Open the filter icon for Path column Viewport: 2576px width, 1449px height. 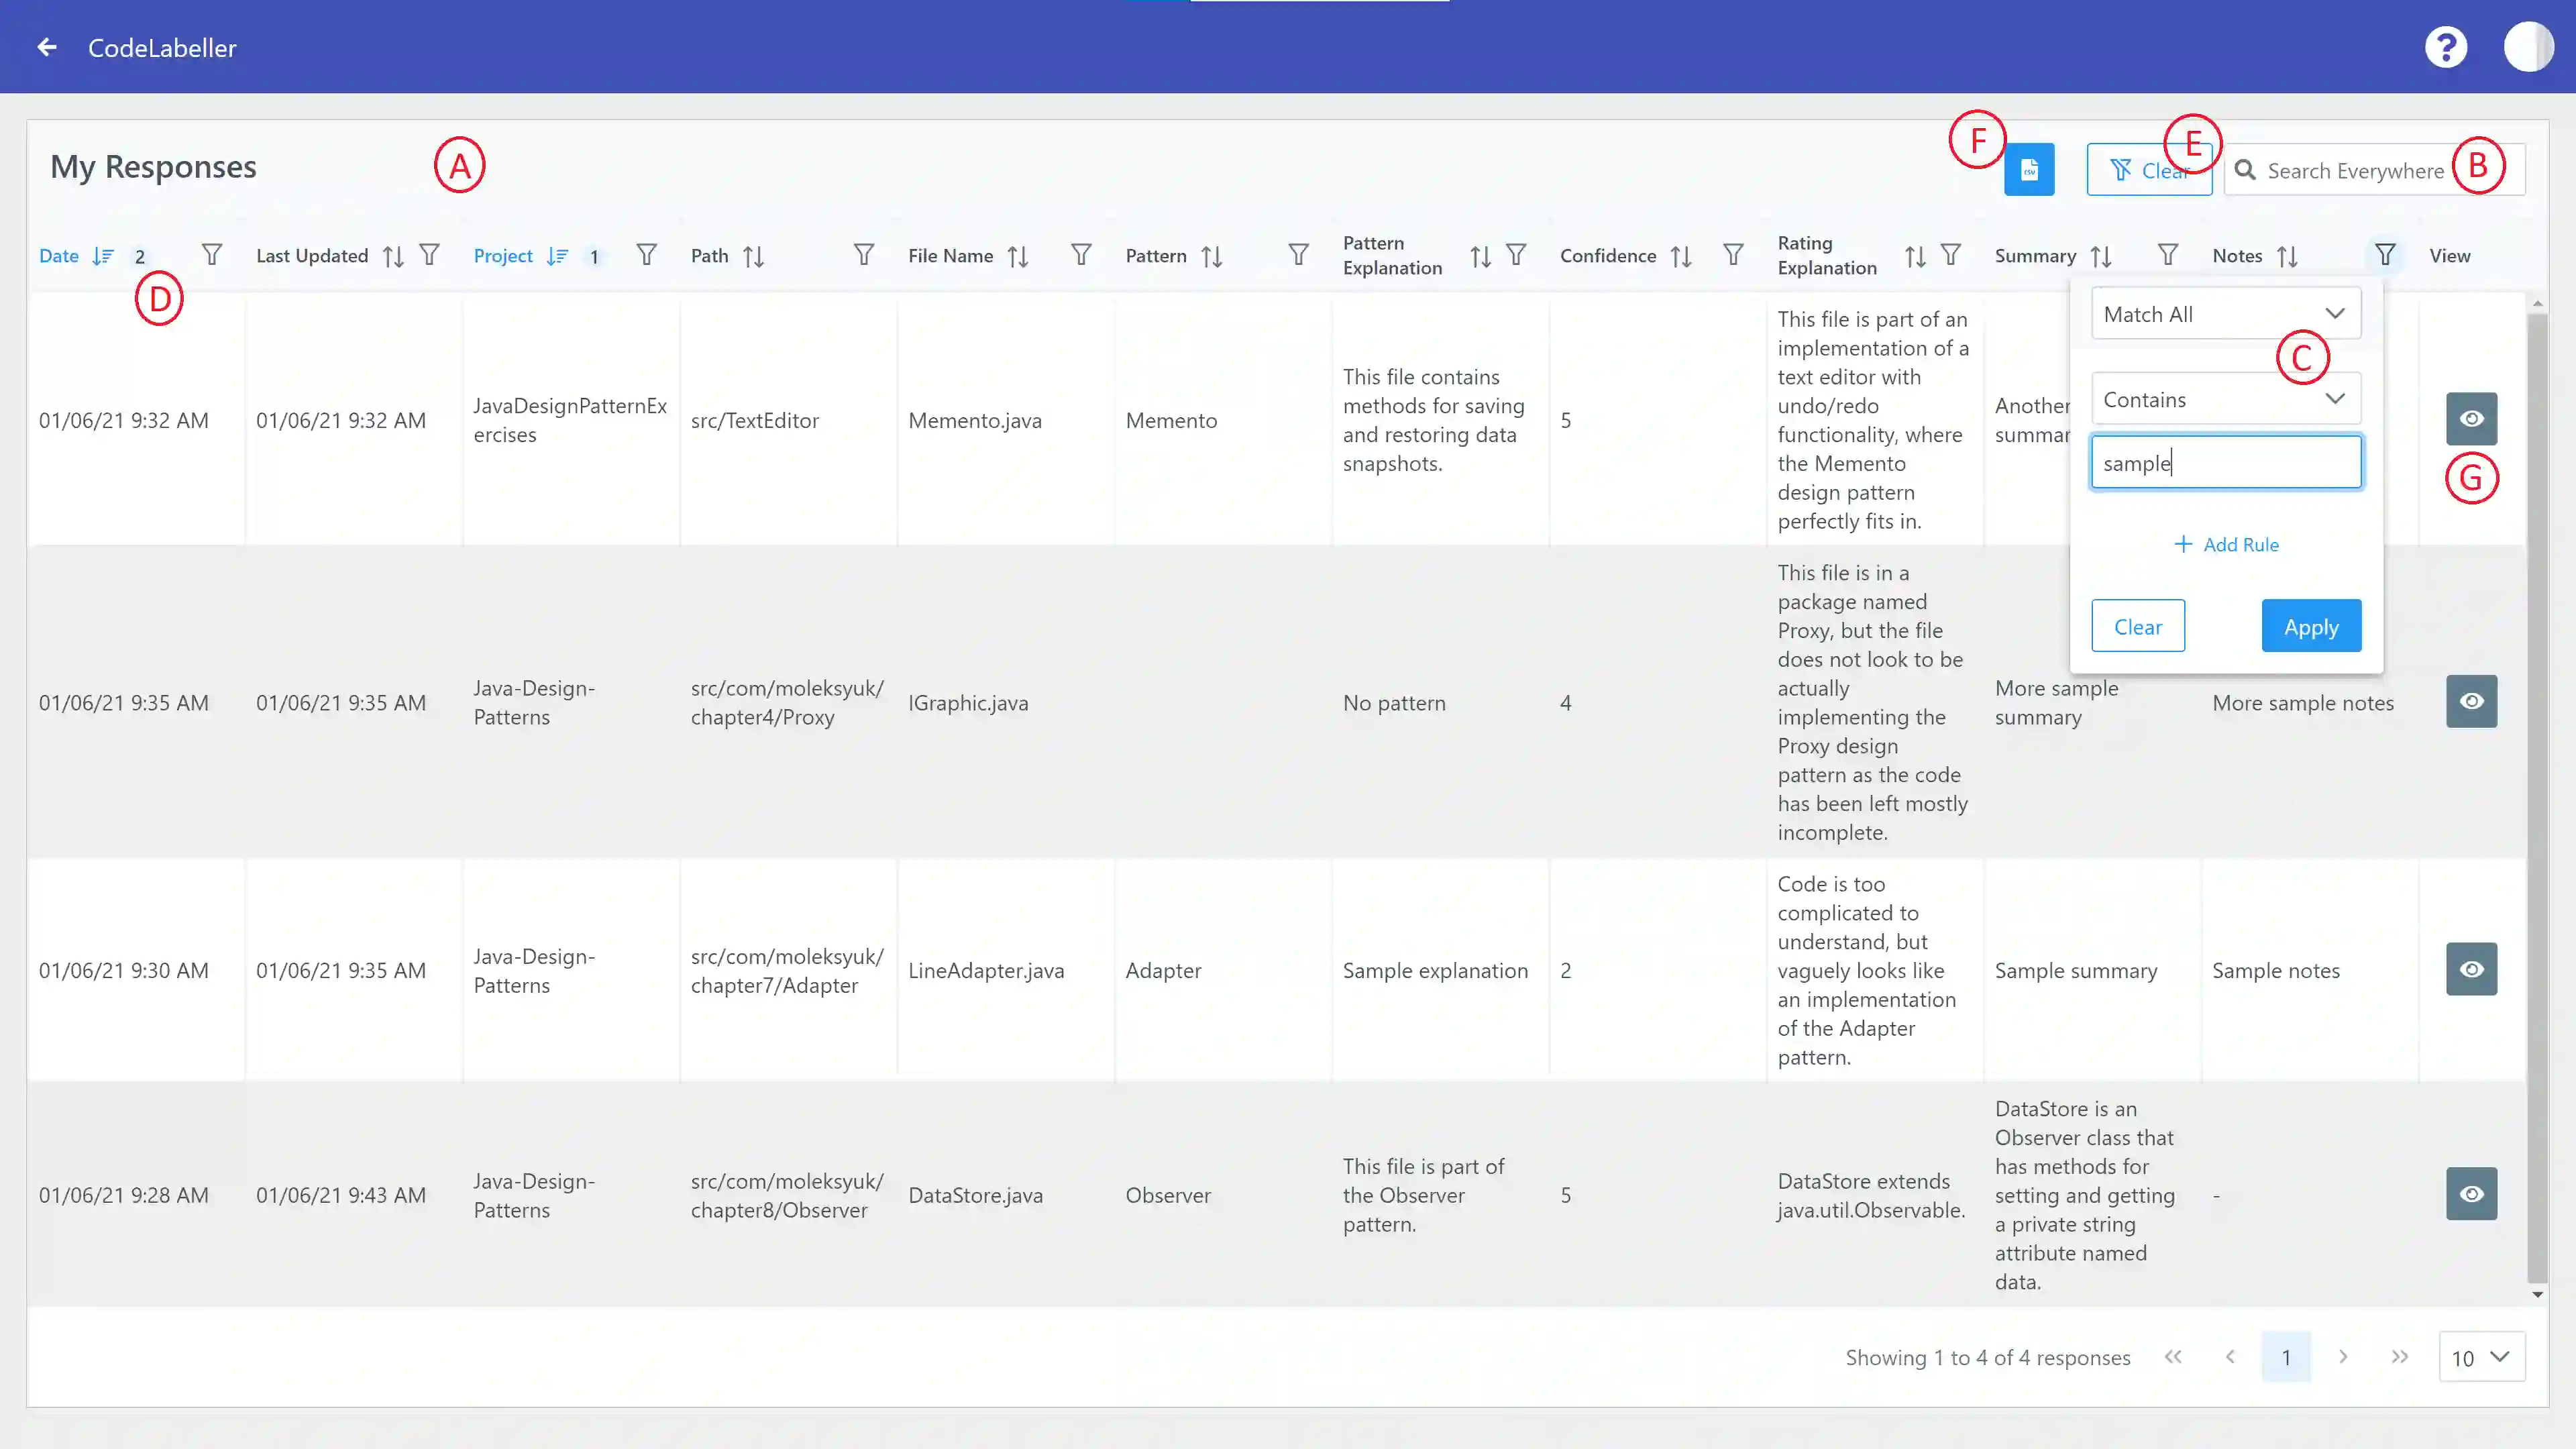(x=863, y=255)
